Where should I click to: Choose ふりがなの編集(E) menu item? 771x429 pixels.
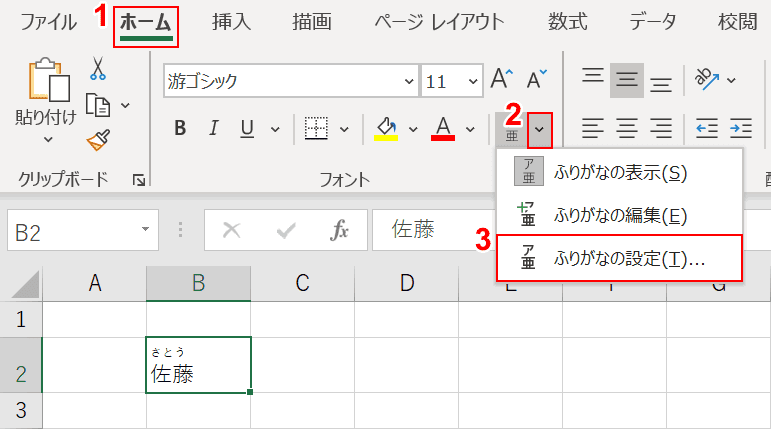coord(620,215)
